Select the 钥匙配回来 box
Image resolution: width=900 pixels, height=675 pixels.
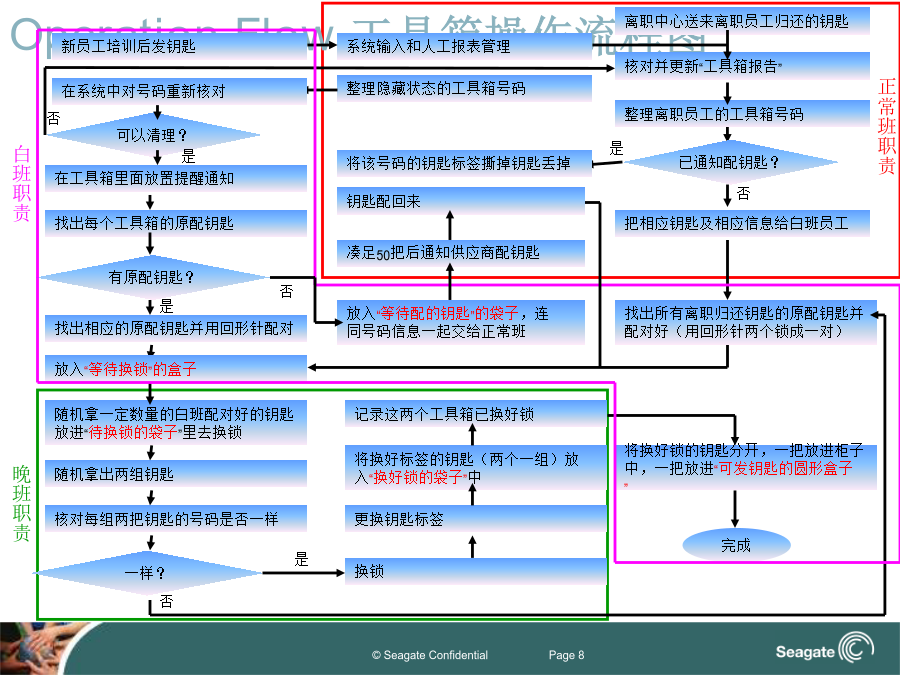coord(460,201)
